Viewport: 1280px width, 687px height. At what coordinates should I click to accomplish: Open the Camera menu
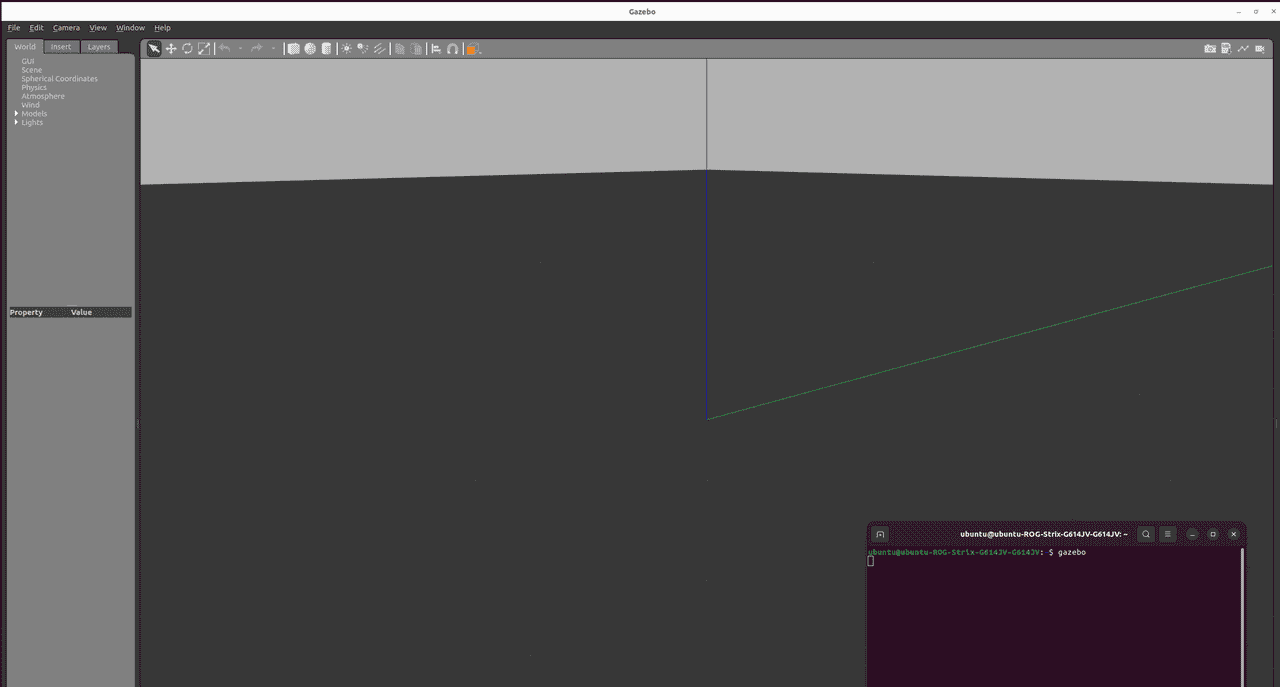pyautogui.click(x=66, y=27)
